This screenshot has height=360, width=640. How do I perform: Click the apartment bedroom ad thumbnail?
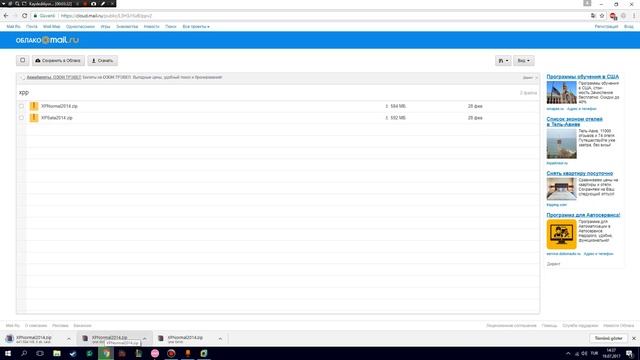coord(562,189)
